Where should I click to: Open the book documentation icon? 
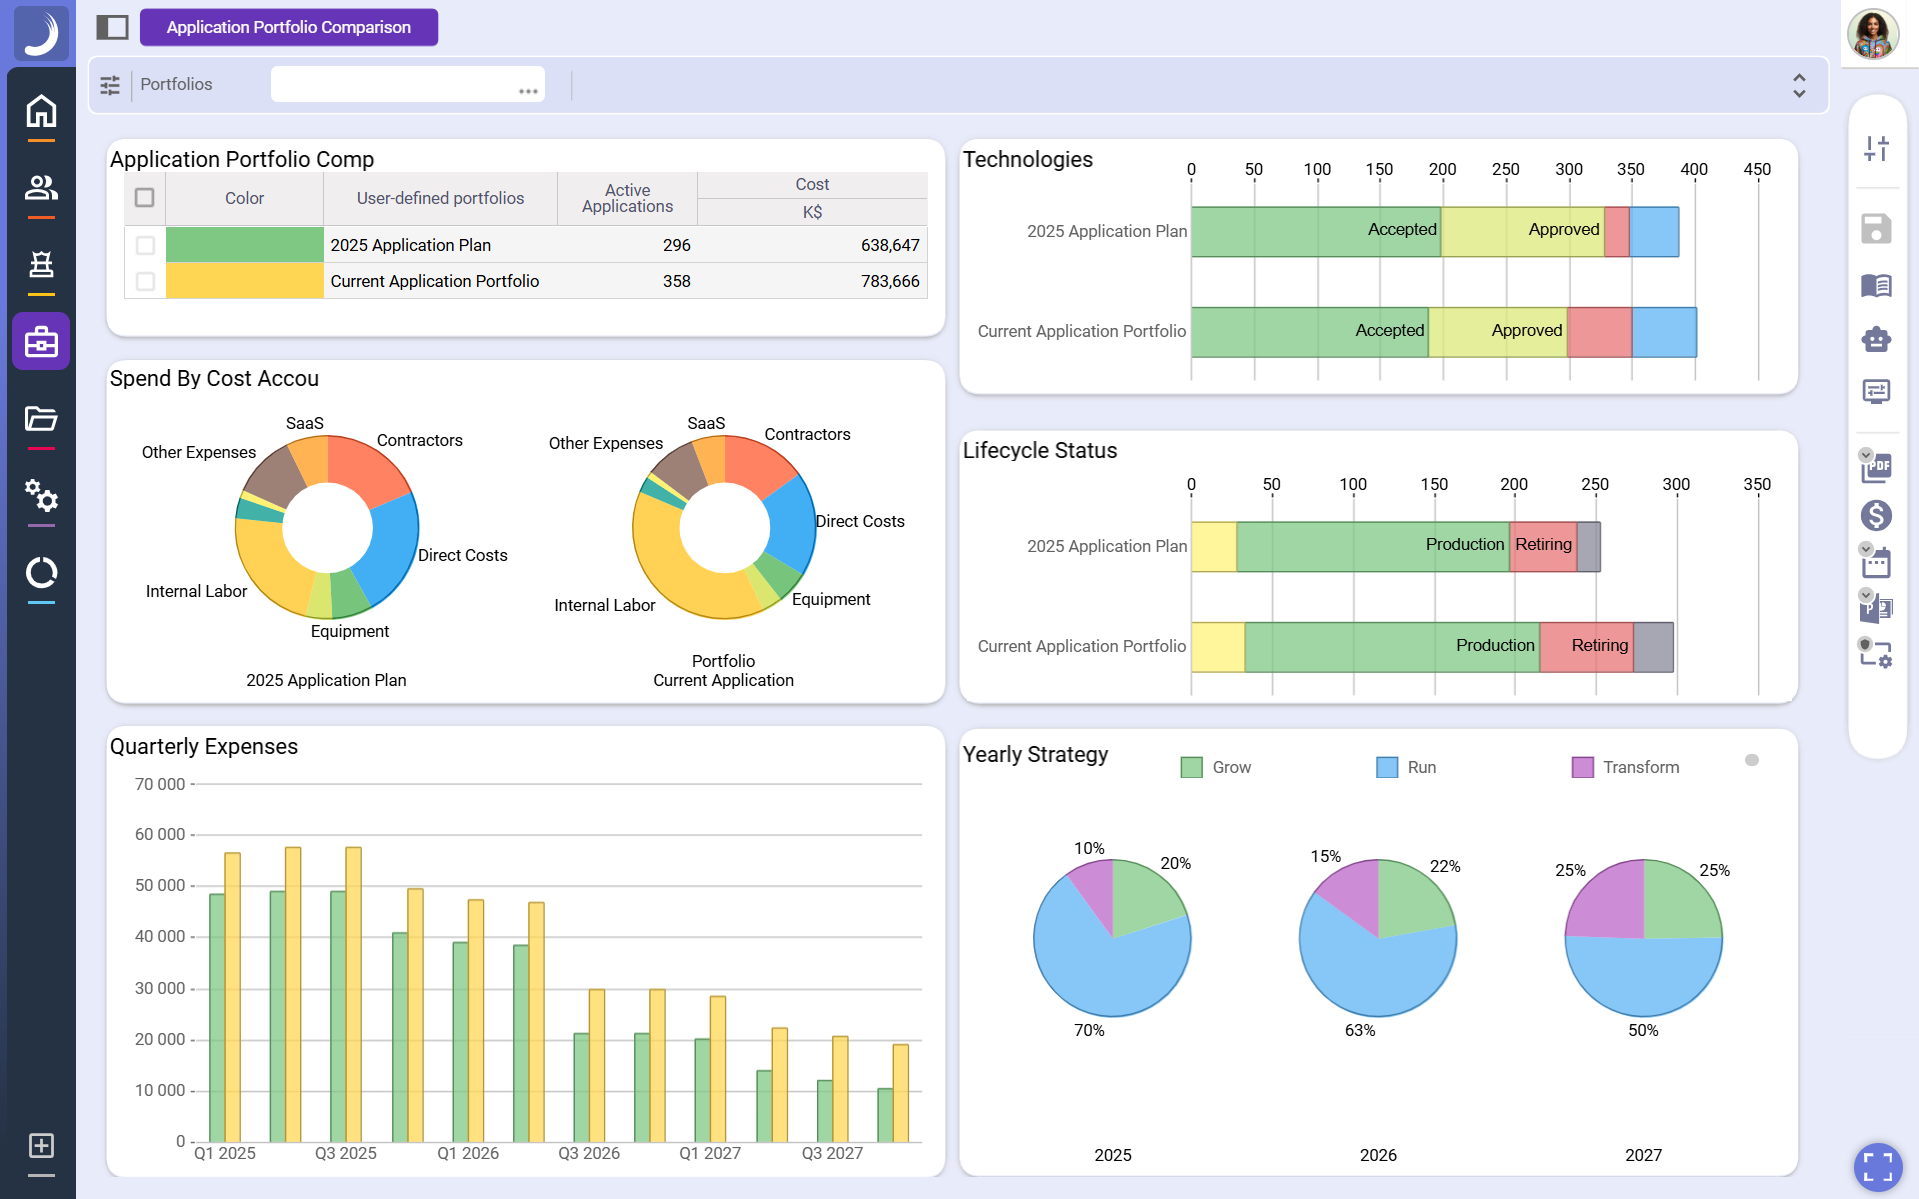[x=1877, y=286]
